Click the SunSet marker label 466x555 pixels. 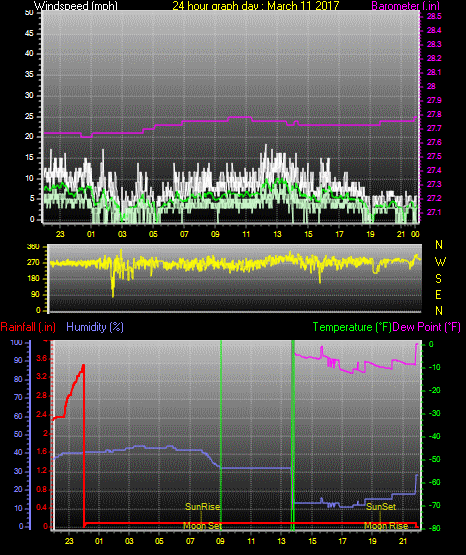pos(381,507)
